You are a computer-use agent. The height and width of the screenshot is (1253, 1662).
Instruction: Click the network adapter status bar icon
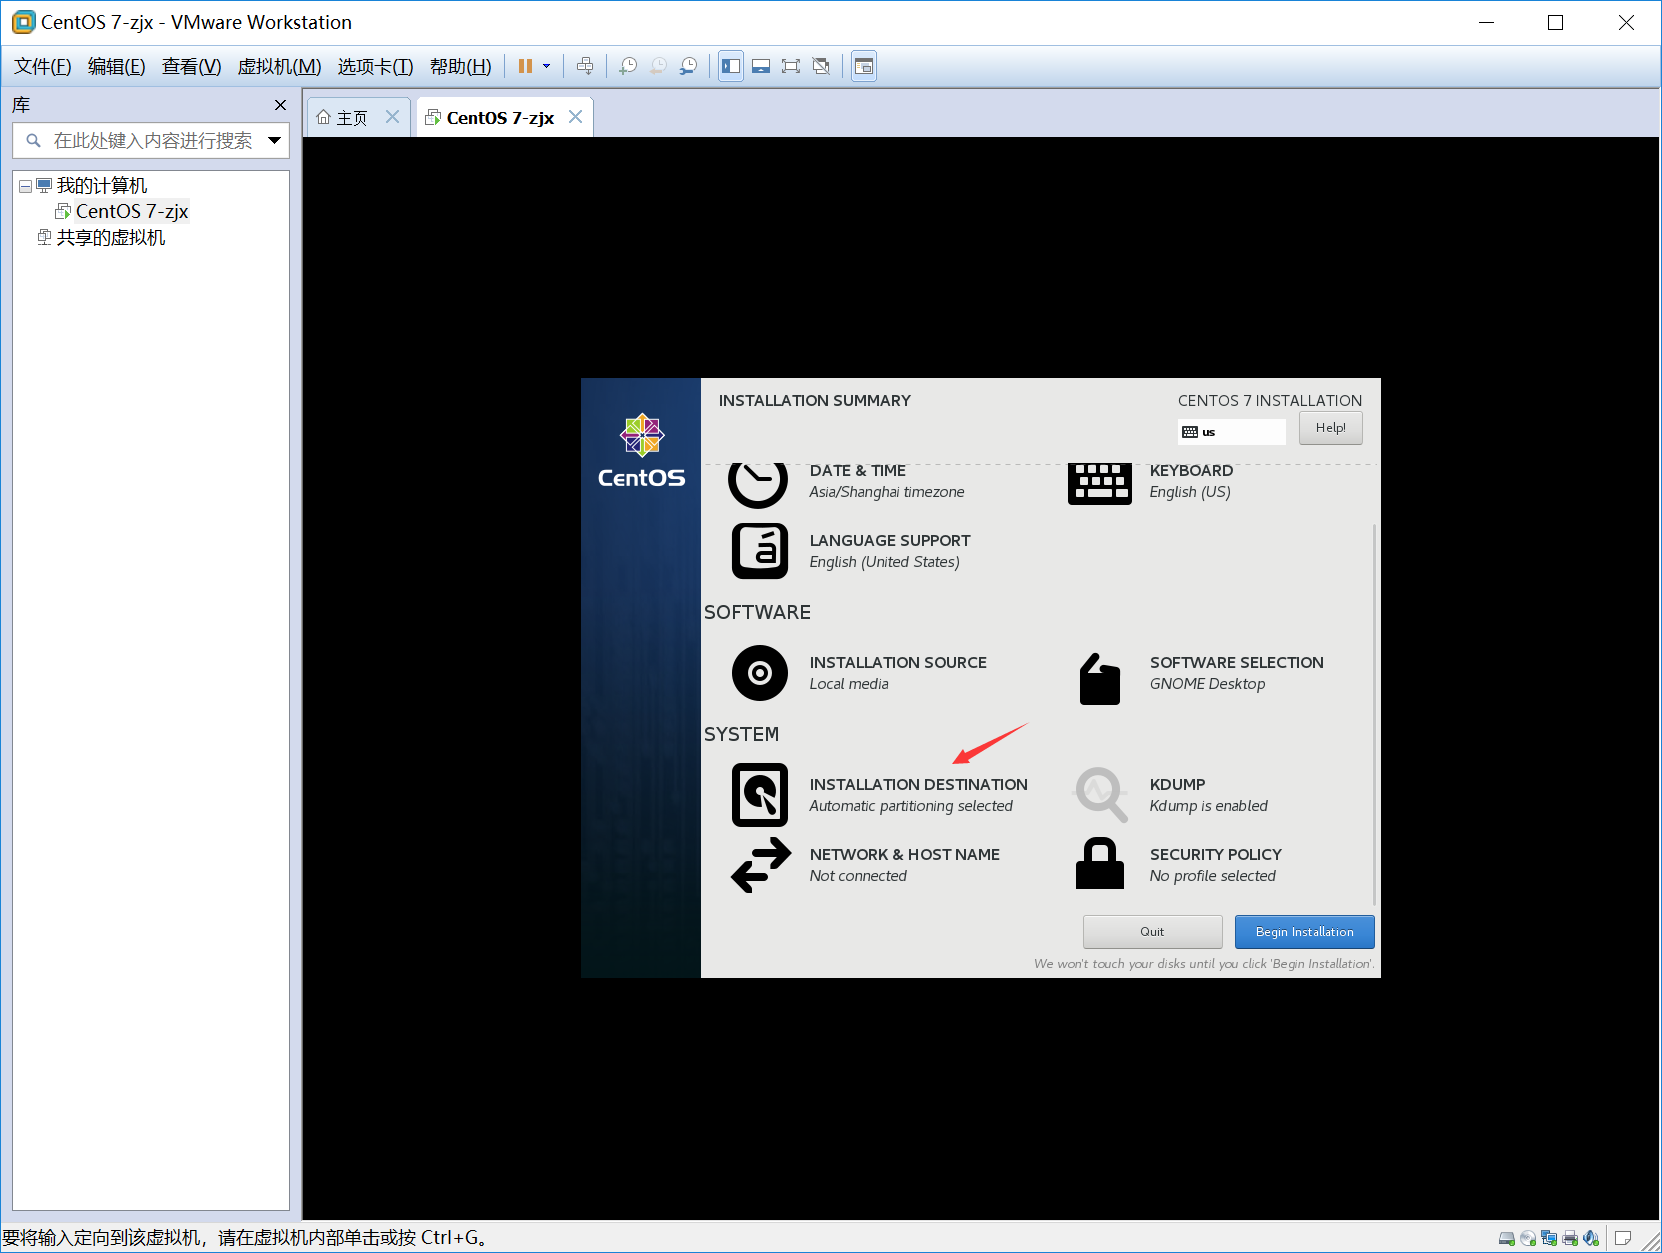coord(1549,1239)
